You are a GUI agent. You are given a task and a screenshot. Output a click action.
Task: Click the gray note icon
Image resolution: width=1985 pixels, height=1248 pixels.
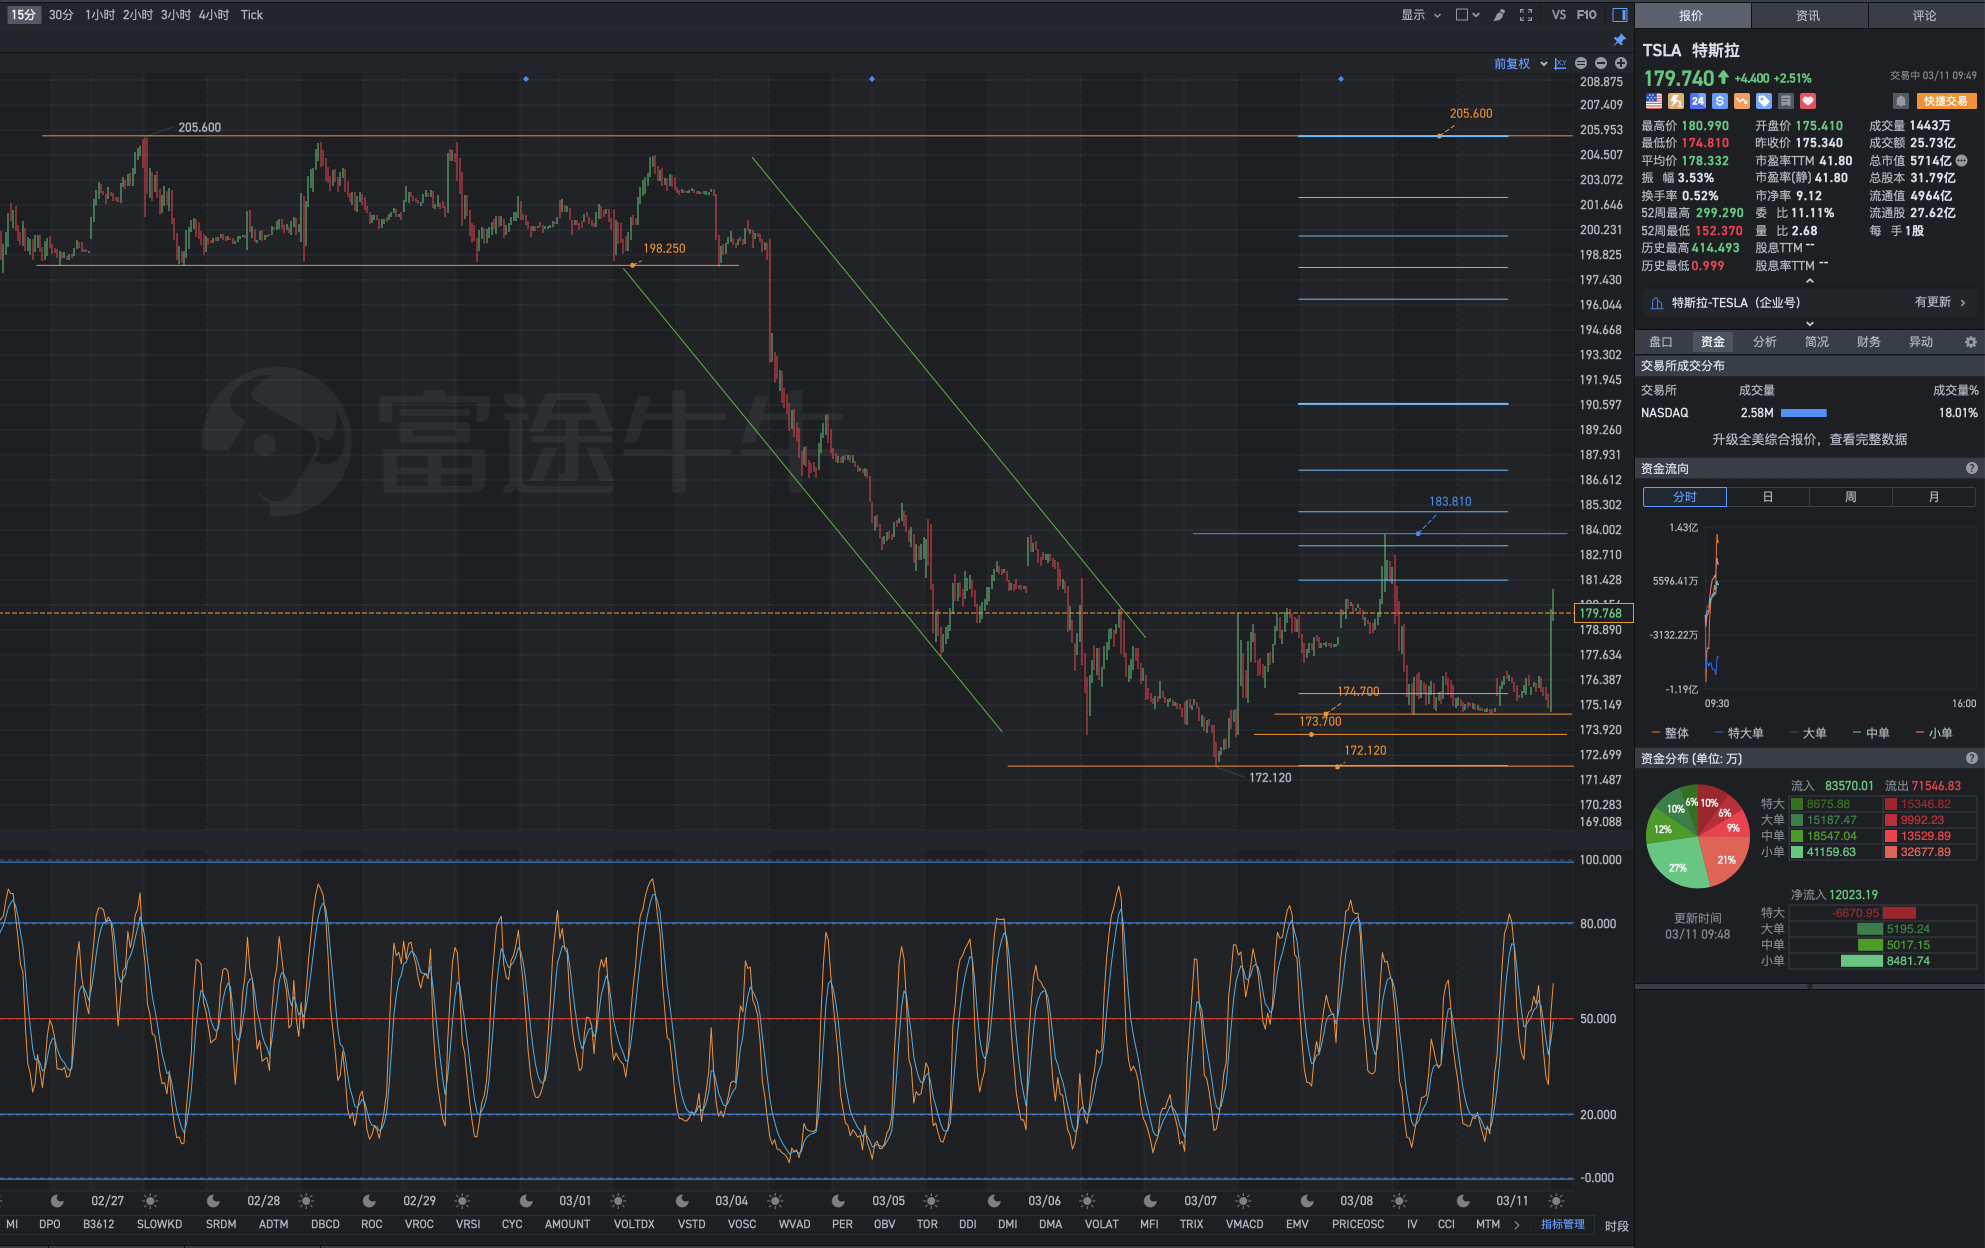coord(1786,101)
